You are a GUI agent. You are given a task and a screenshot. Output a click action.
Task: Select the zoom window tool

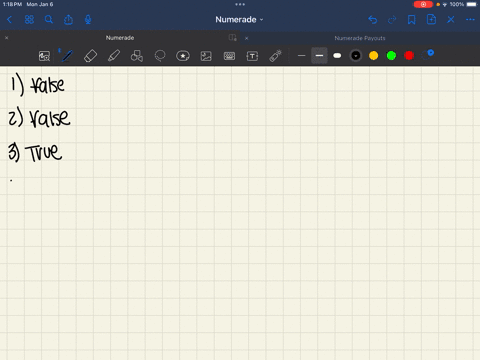44,56
